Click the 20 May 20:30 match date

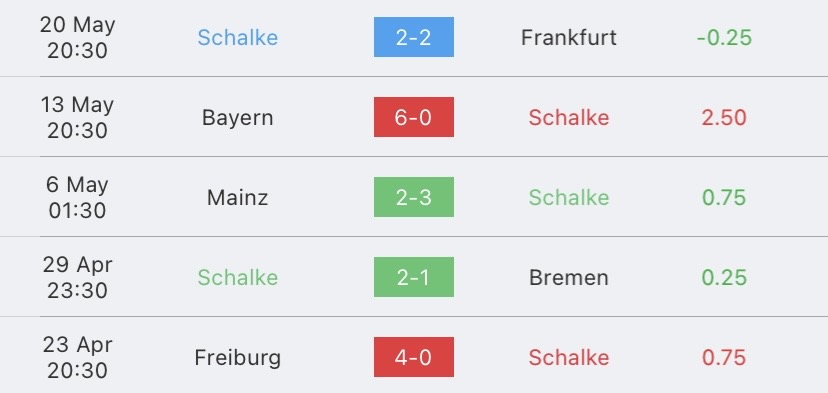78,38
